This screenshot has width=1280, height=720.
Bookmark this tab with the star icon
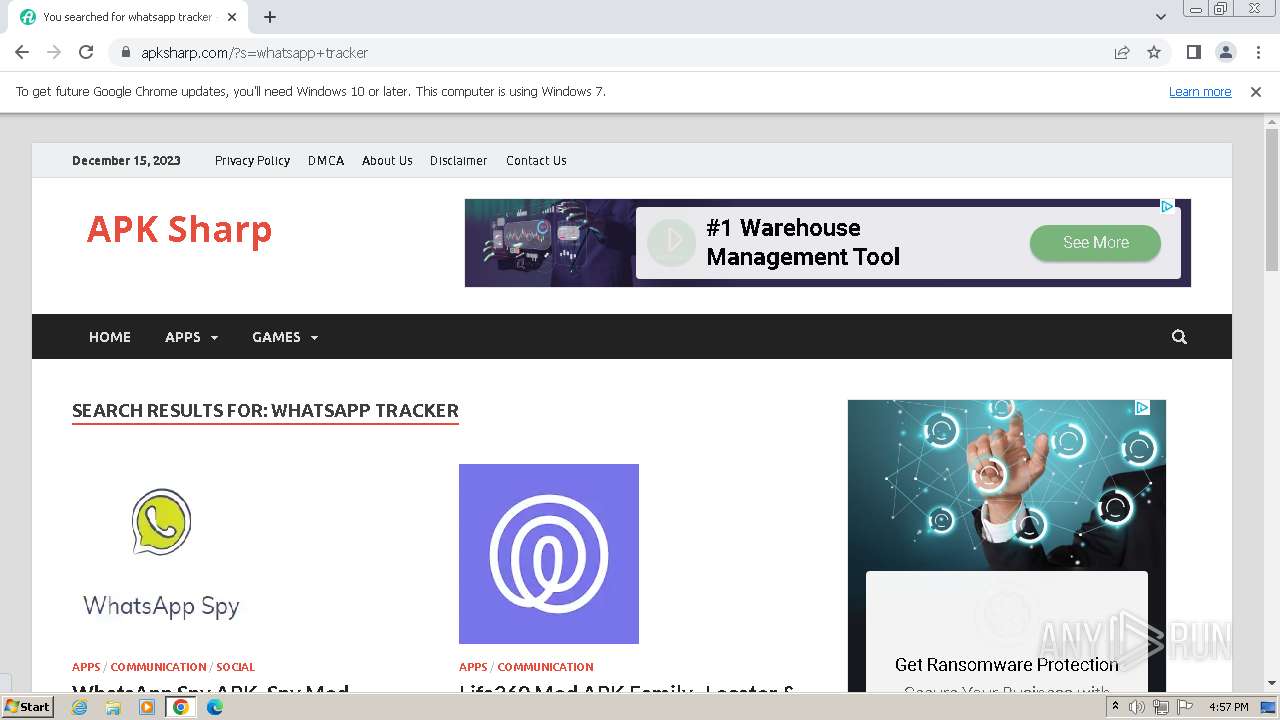point(1154,52)
